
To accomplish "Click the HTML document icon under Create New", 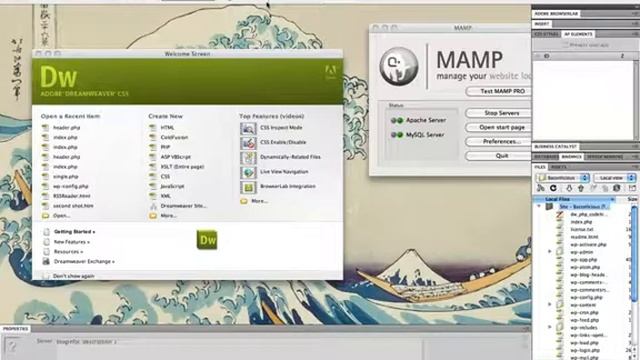I will pos(153,127).
